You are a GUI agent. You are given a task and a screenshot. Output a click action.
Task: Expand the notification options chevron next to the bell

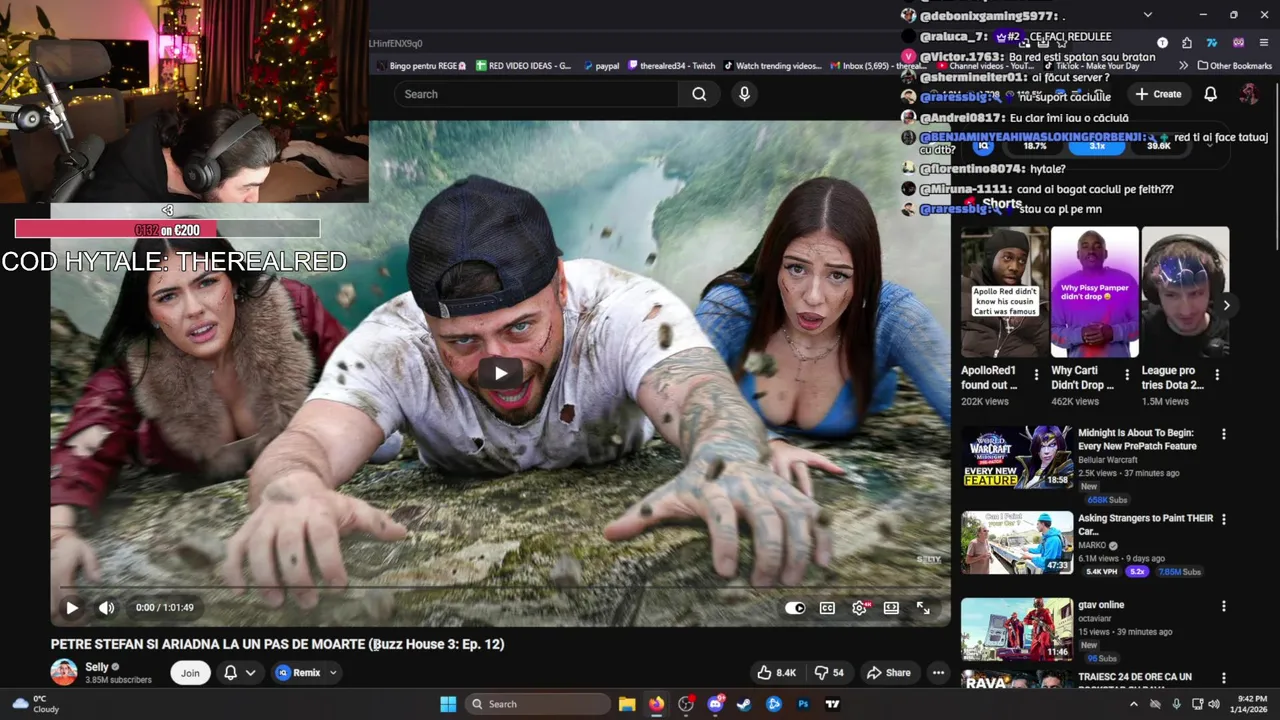pos(250,673)
